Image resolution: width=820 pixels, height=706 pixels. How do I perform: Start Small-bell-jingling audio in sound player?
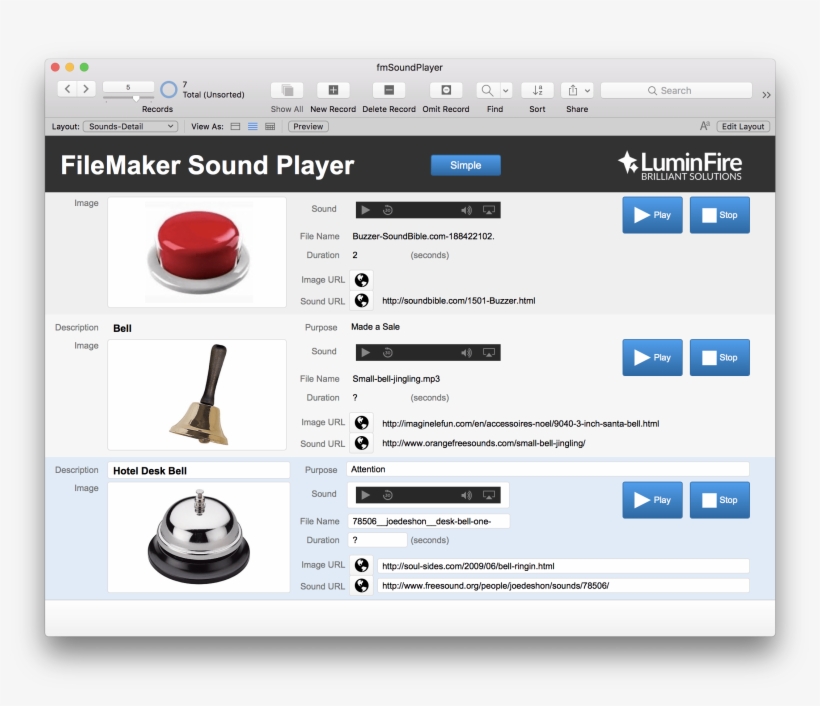click(366, 352)
